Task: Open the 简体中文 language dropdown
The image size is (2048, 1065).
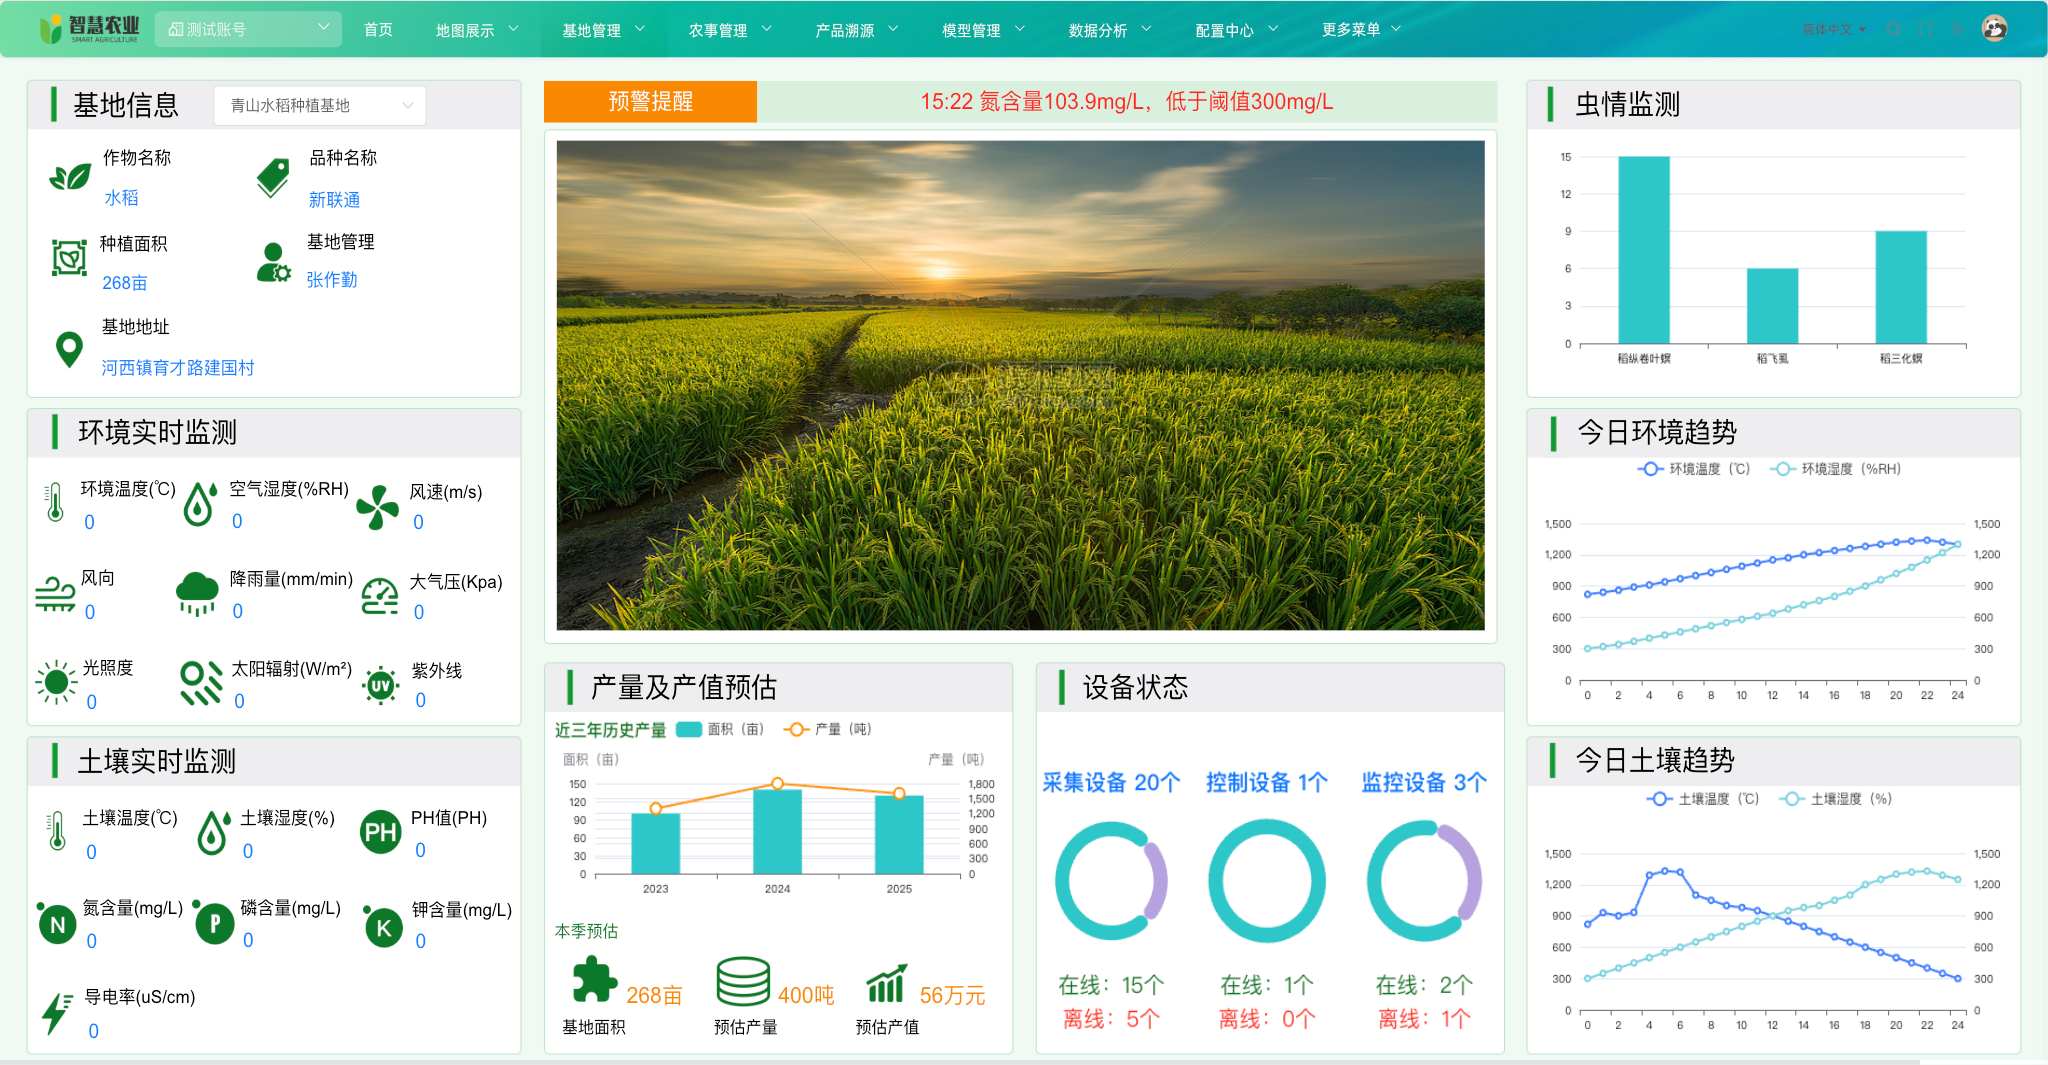Action: point(1833,30)
